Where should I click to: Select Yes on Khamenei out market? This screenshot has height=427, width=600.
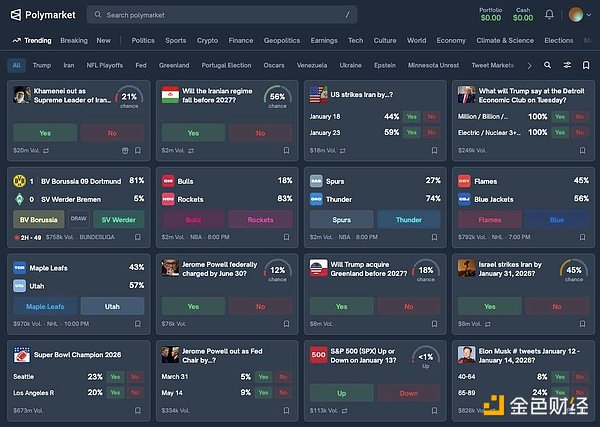pos(45,132)
